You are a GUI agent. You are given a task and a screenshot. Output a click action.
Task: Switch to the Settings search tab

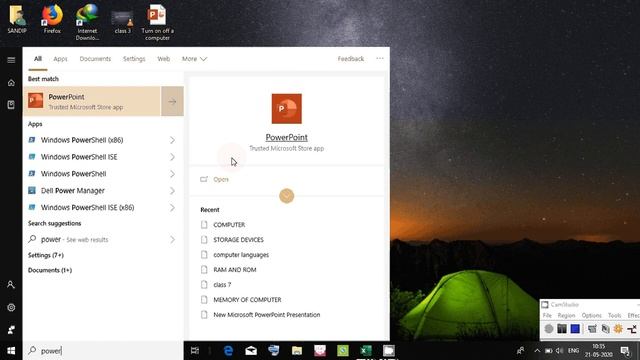134,59
